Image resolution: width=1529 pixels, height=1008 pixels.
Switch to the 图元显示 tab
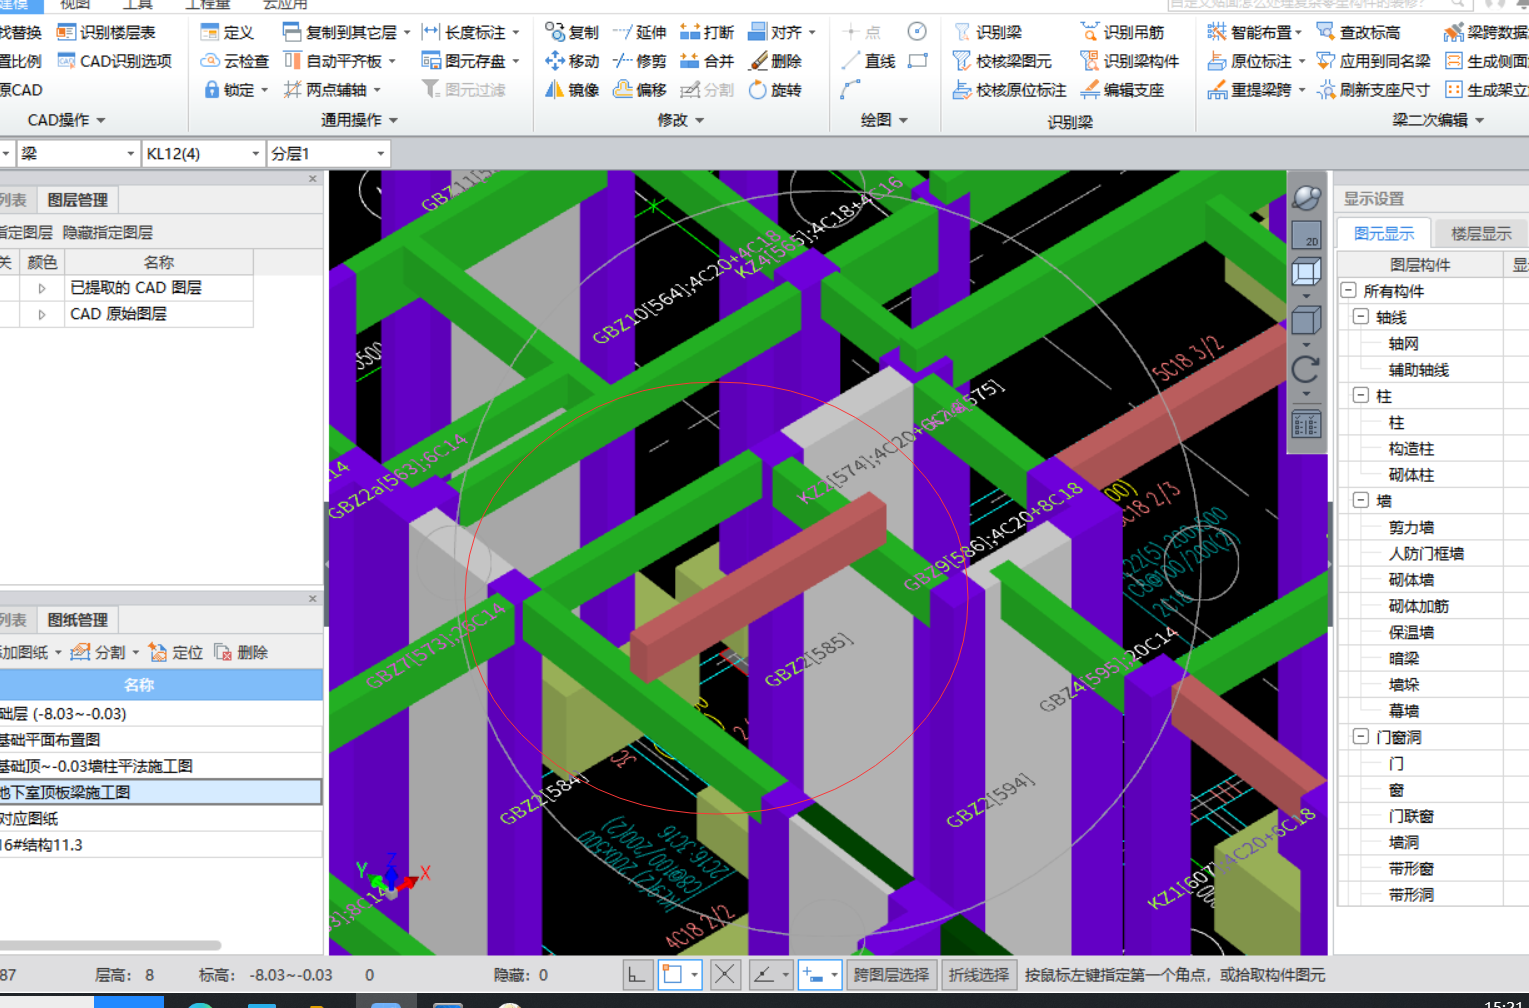1384,234
